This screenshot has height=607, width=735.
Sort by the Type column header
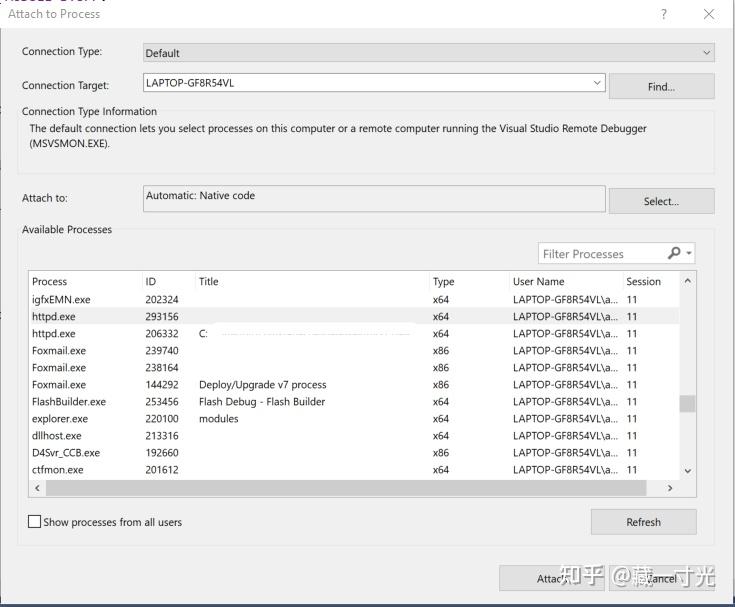[x=443, y=281]
